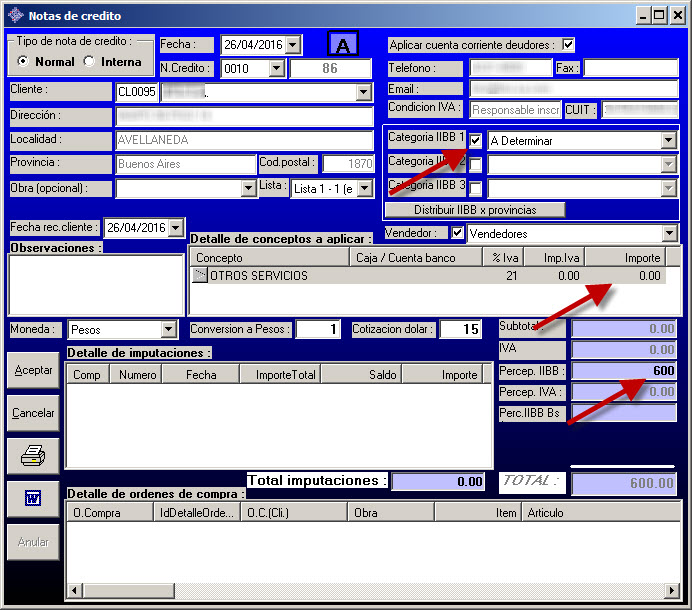Toggle Aplicar cuenta corriente deudores checkbox
The image size is (692, 610).
click(x=569, y=45)
